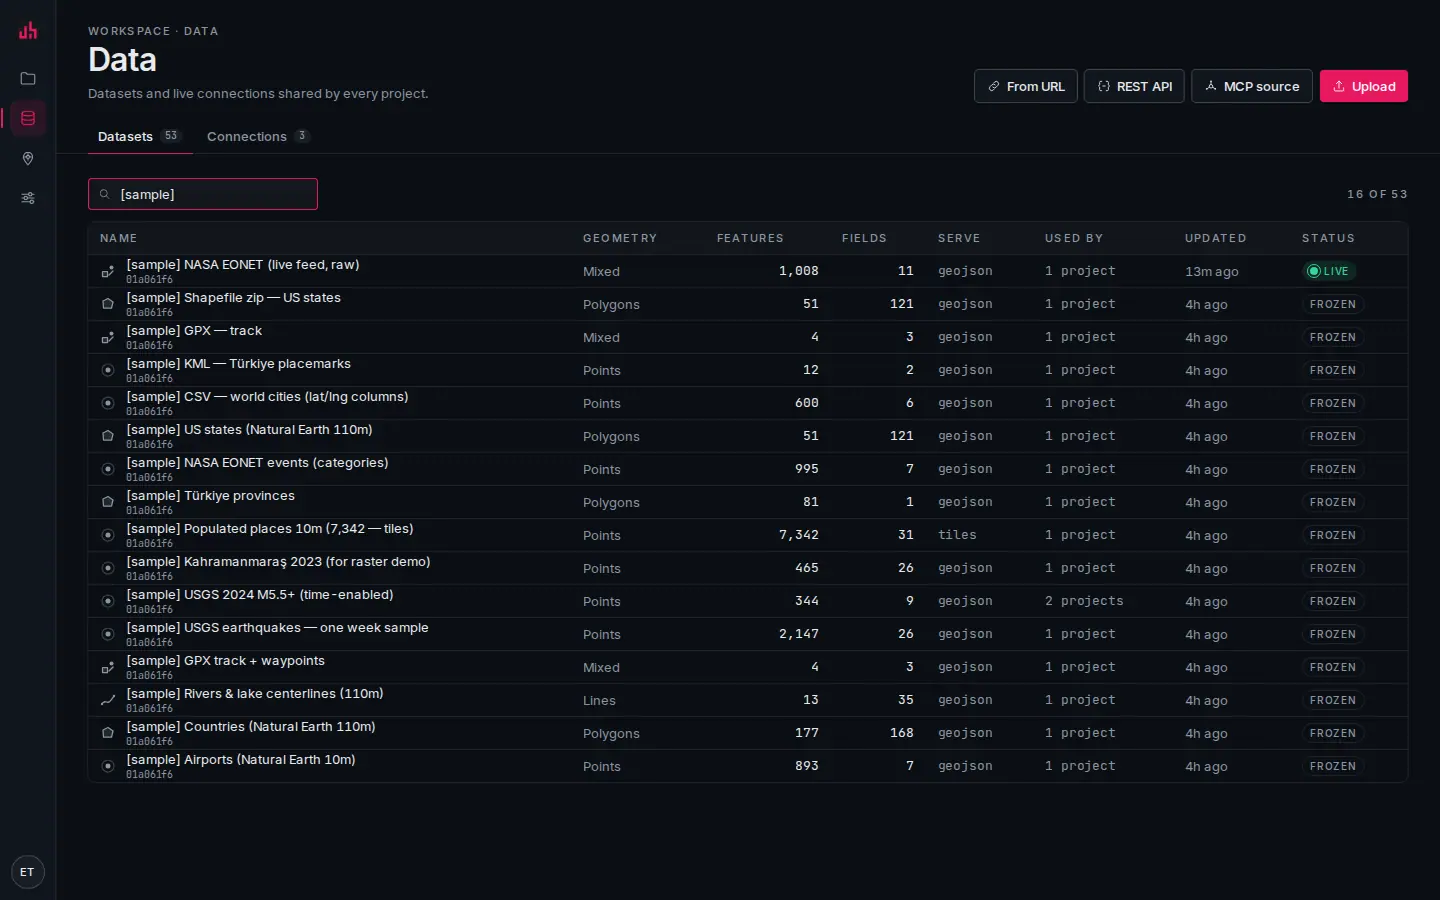Sort by the STATUS column header
The width and height of the screenshot is (1440, 900).
[x=1328, y=238]
